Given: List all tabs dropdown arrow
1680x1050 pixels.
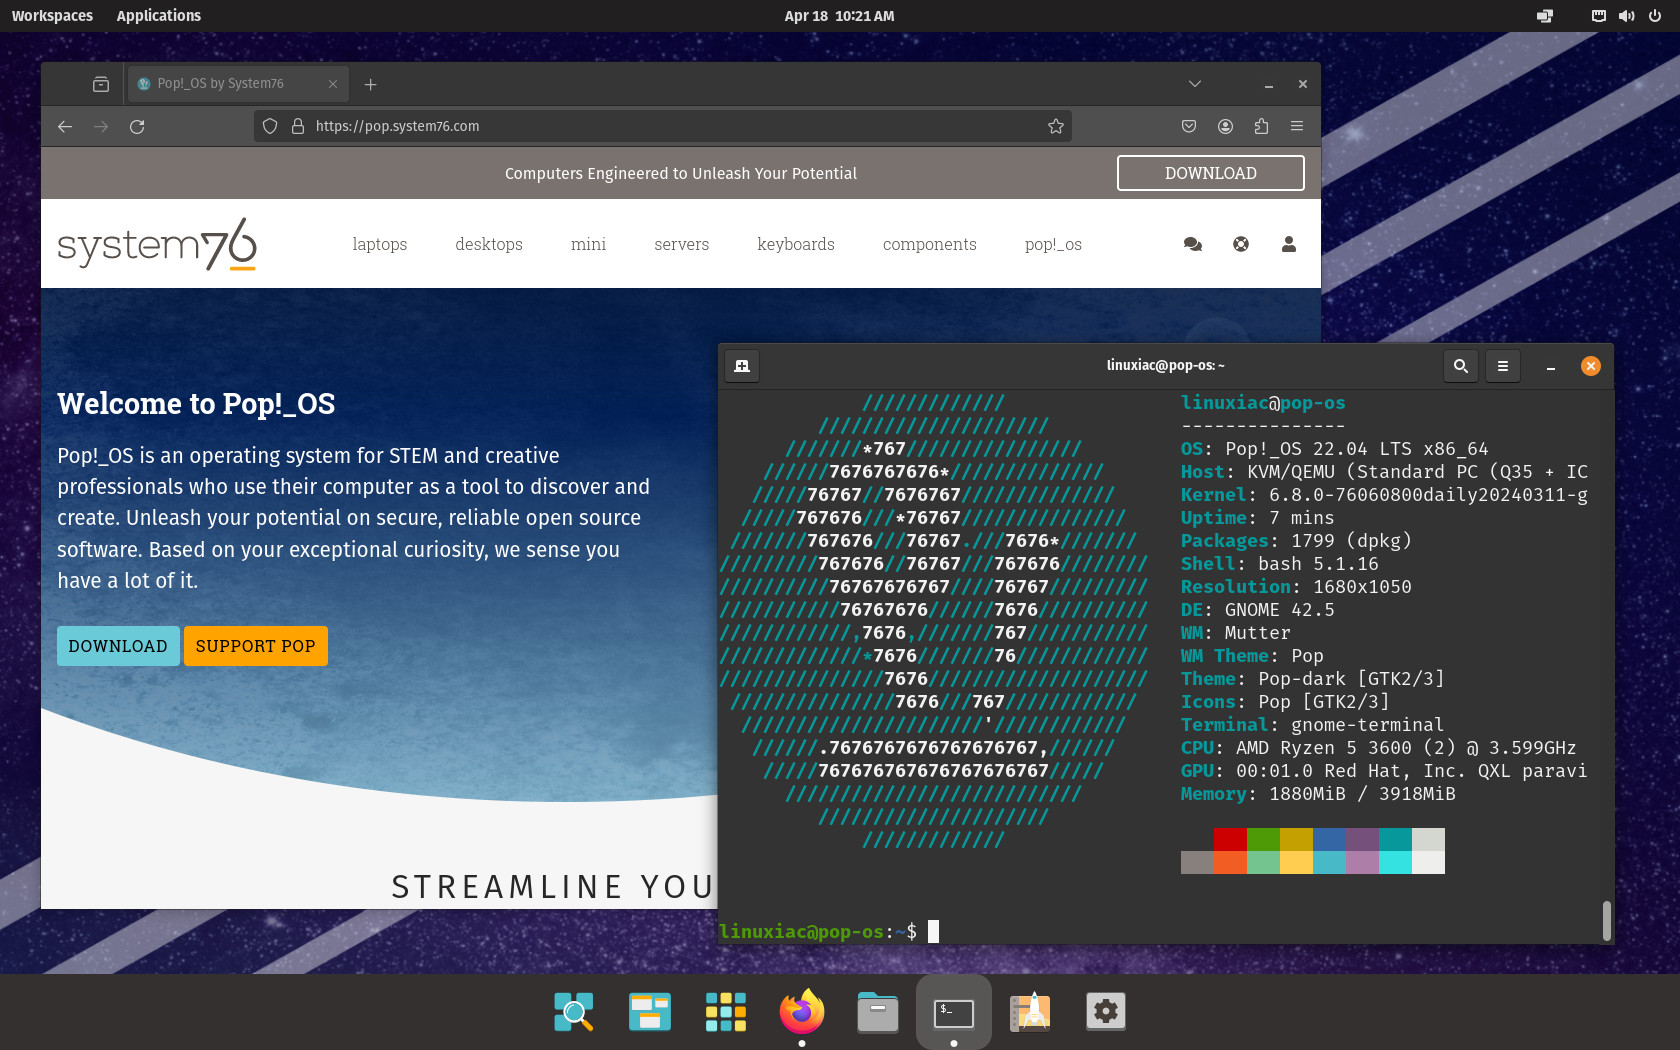Looking at the screenshot, I should click(x=1194, y=84).
